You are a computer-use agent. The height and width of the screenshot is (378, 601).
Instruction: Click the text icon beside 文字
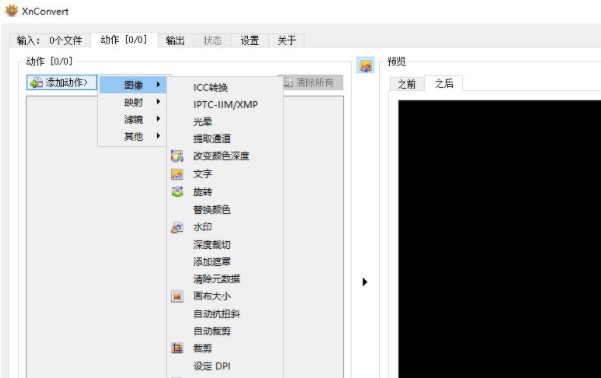point(177,174)
